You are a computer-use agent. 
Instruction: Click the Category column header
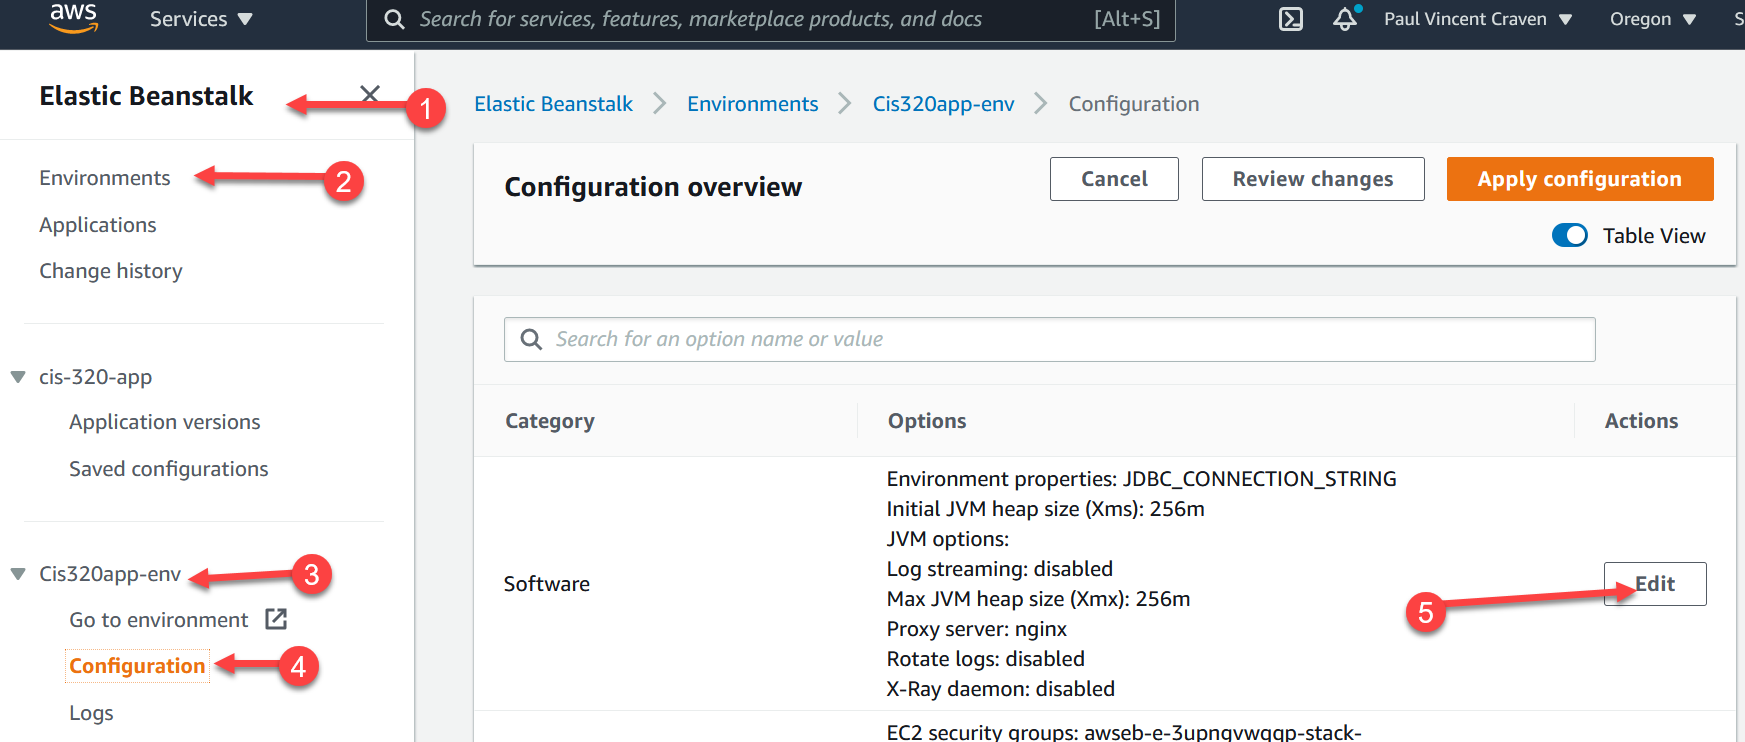tap(550, 421)
